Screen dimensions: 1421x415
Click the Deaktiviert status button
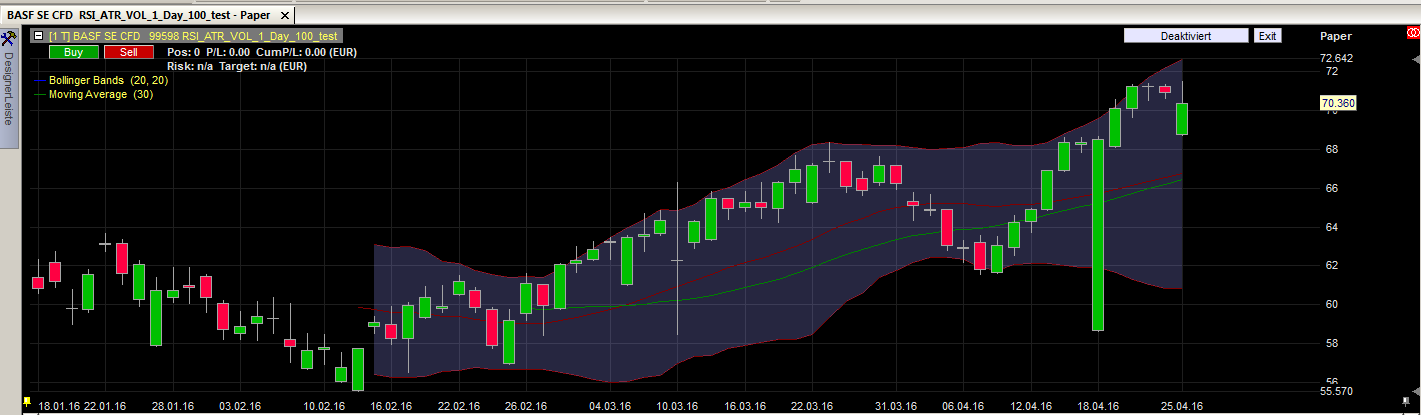(1186, 36)
